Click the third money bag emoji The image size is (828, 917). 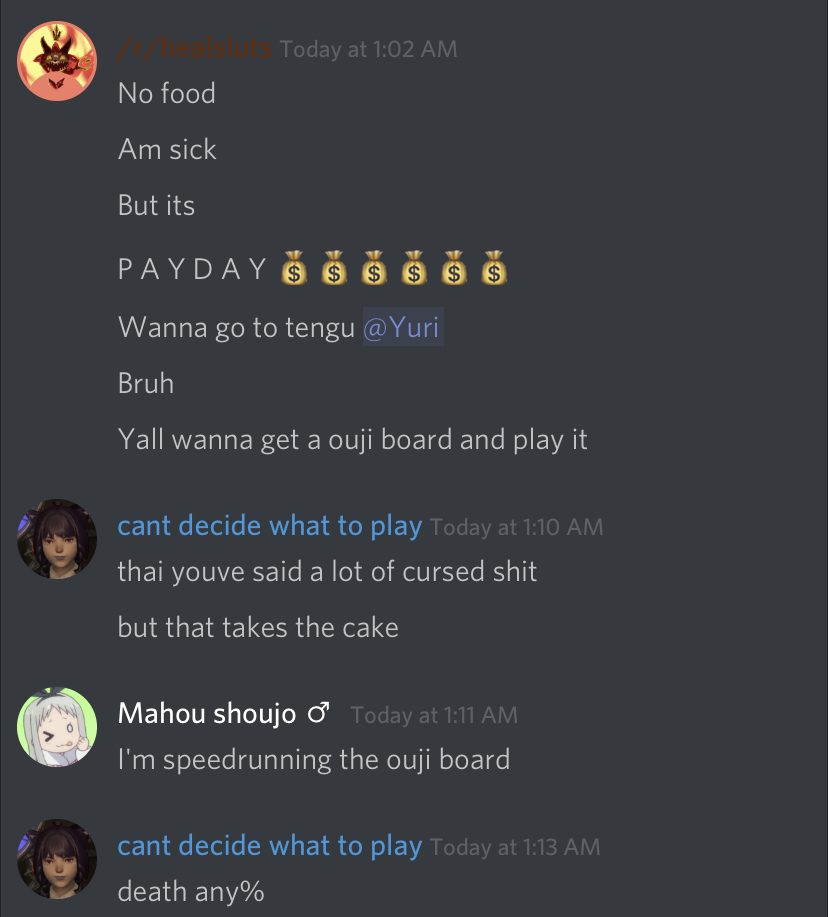374,268
